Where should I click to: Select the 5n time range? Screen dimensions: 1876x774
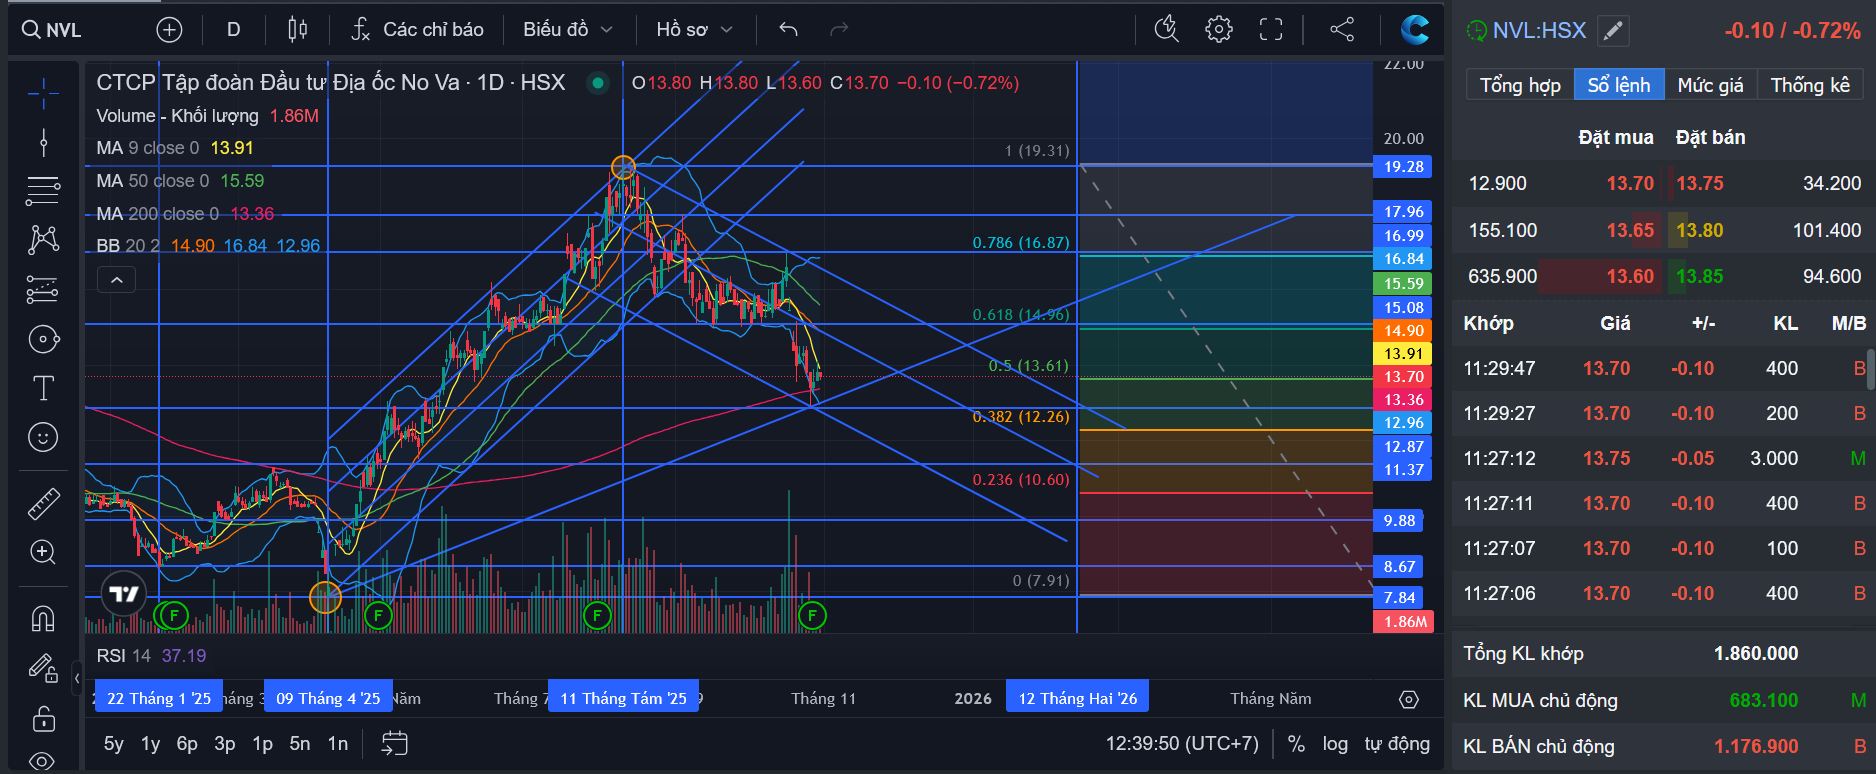coord(300,744)
